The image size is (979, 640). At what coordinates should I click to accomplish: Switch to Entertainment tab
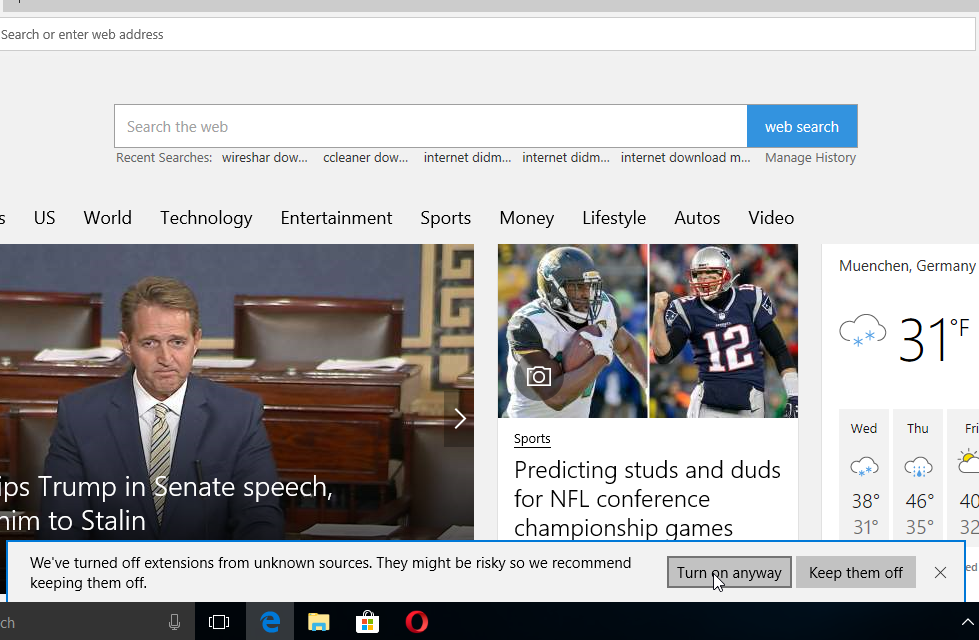(336, 218)
